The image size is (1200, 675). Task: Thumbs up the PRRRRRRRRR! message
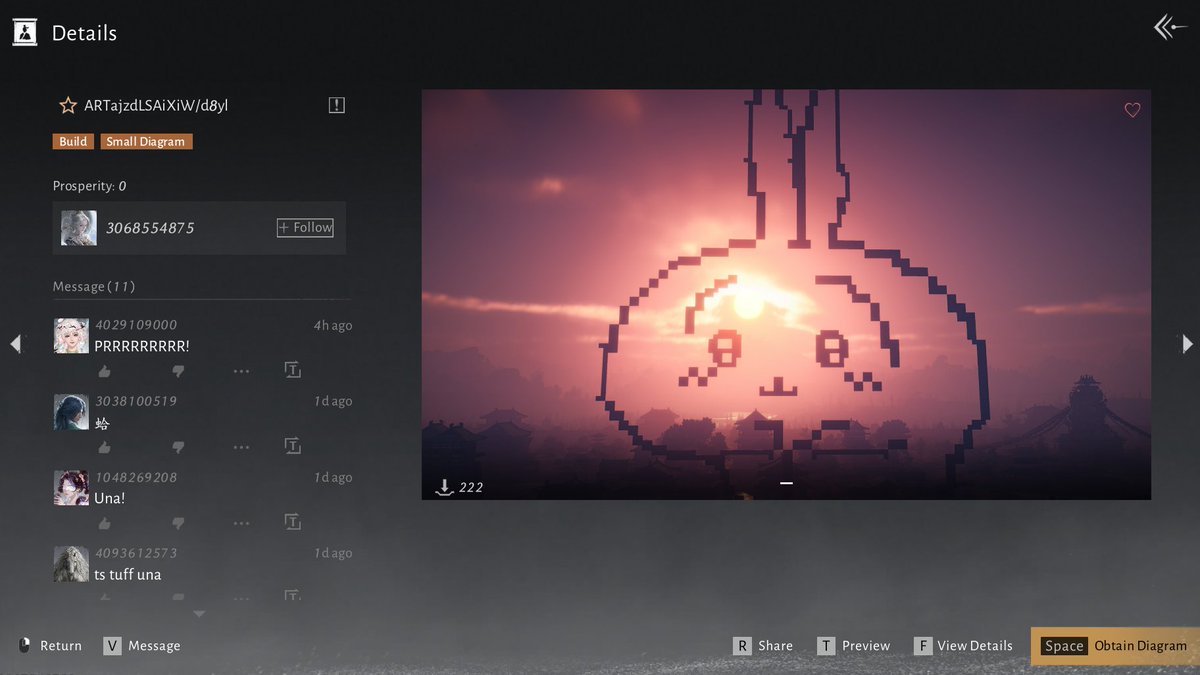104,371
